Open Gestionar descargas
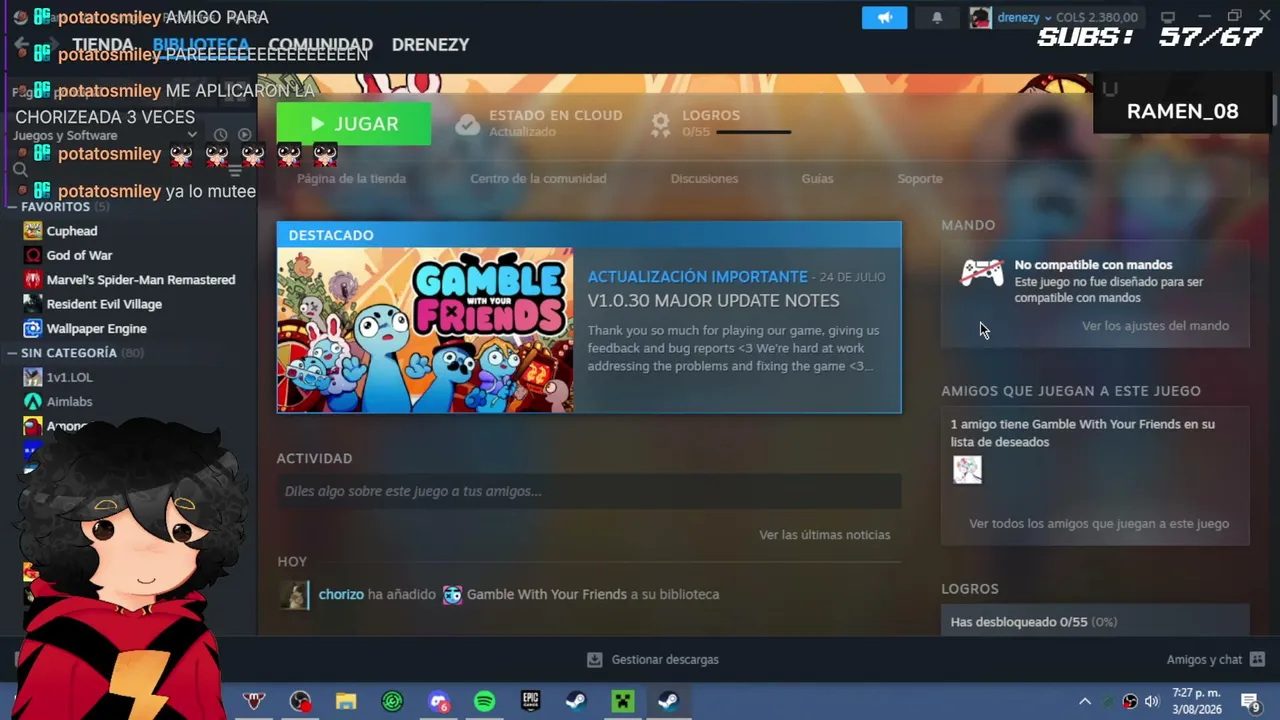1280x720 pixels. point(652,660)
